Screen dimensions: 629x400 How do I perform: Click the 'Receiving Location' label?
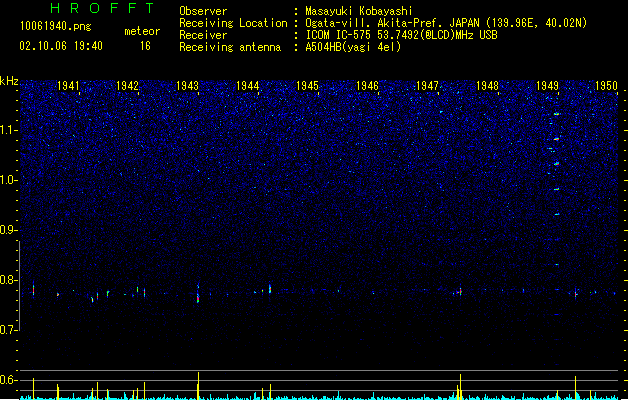[233, 23]
